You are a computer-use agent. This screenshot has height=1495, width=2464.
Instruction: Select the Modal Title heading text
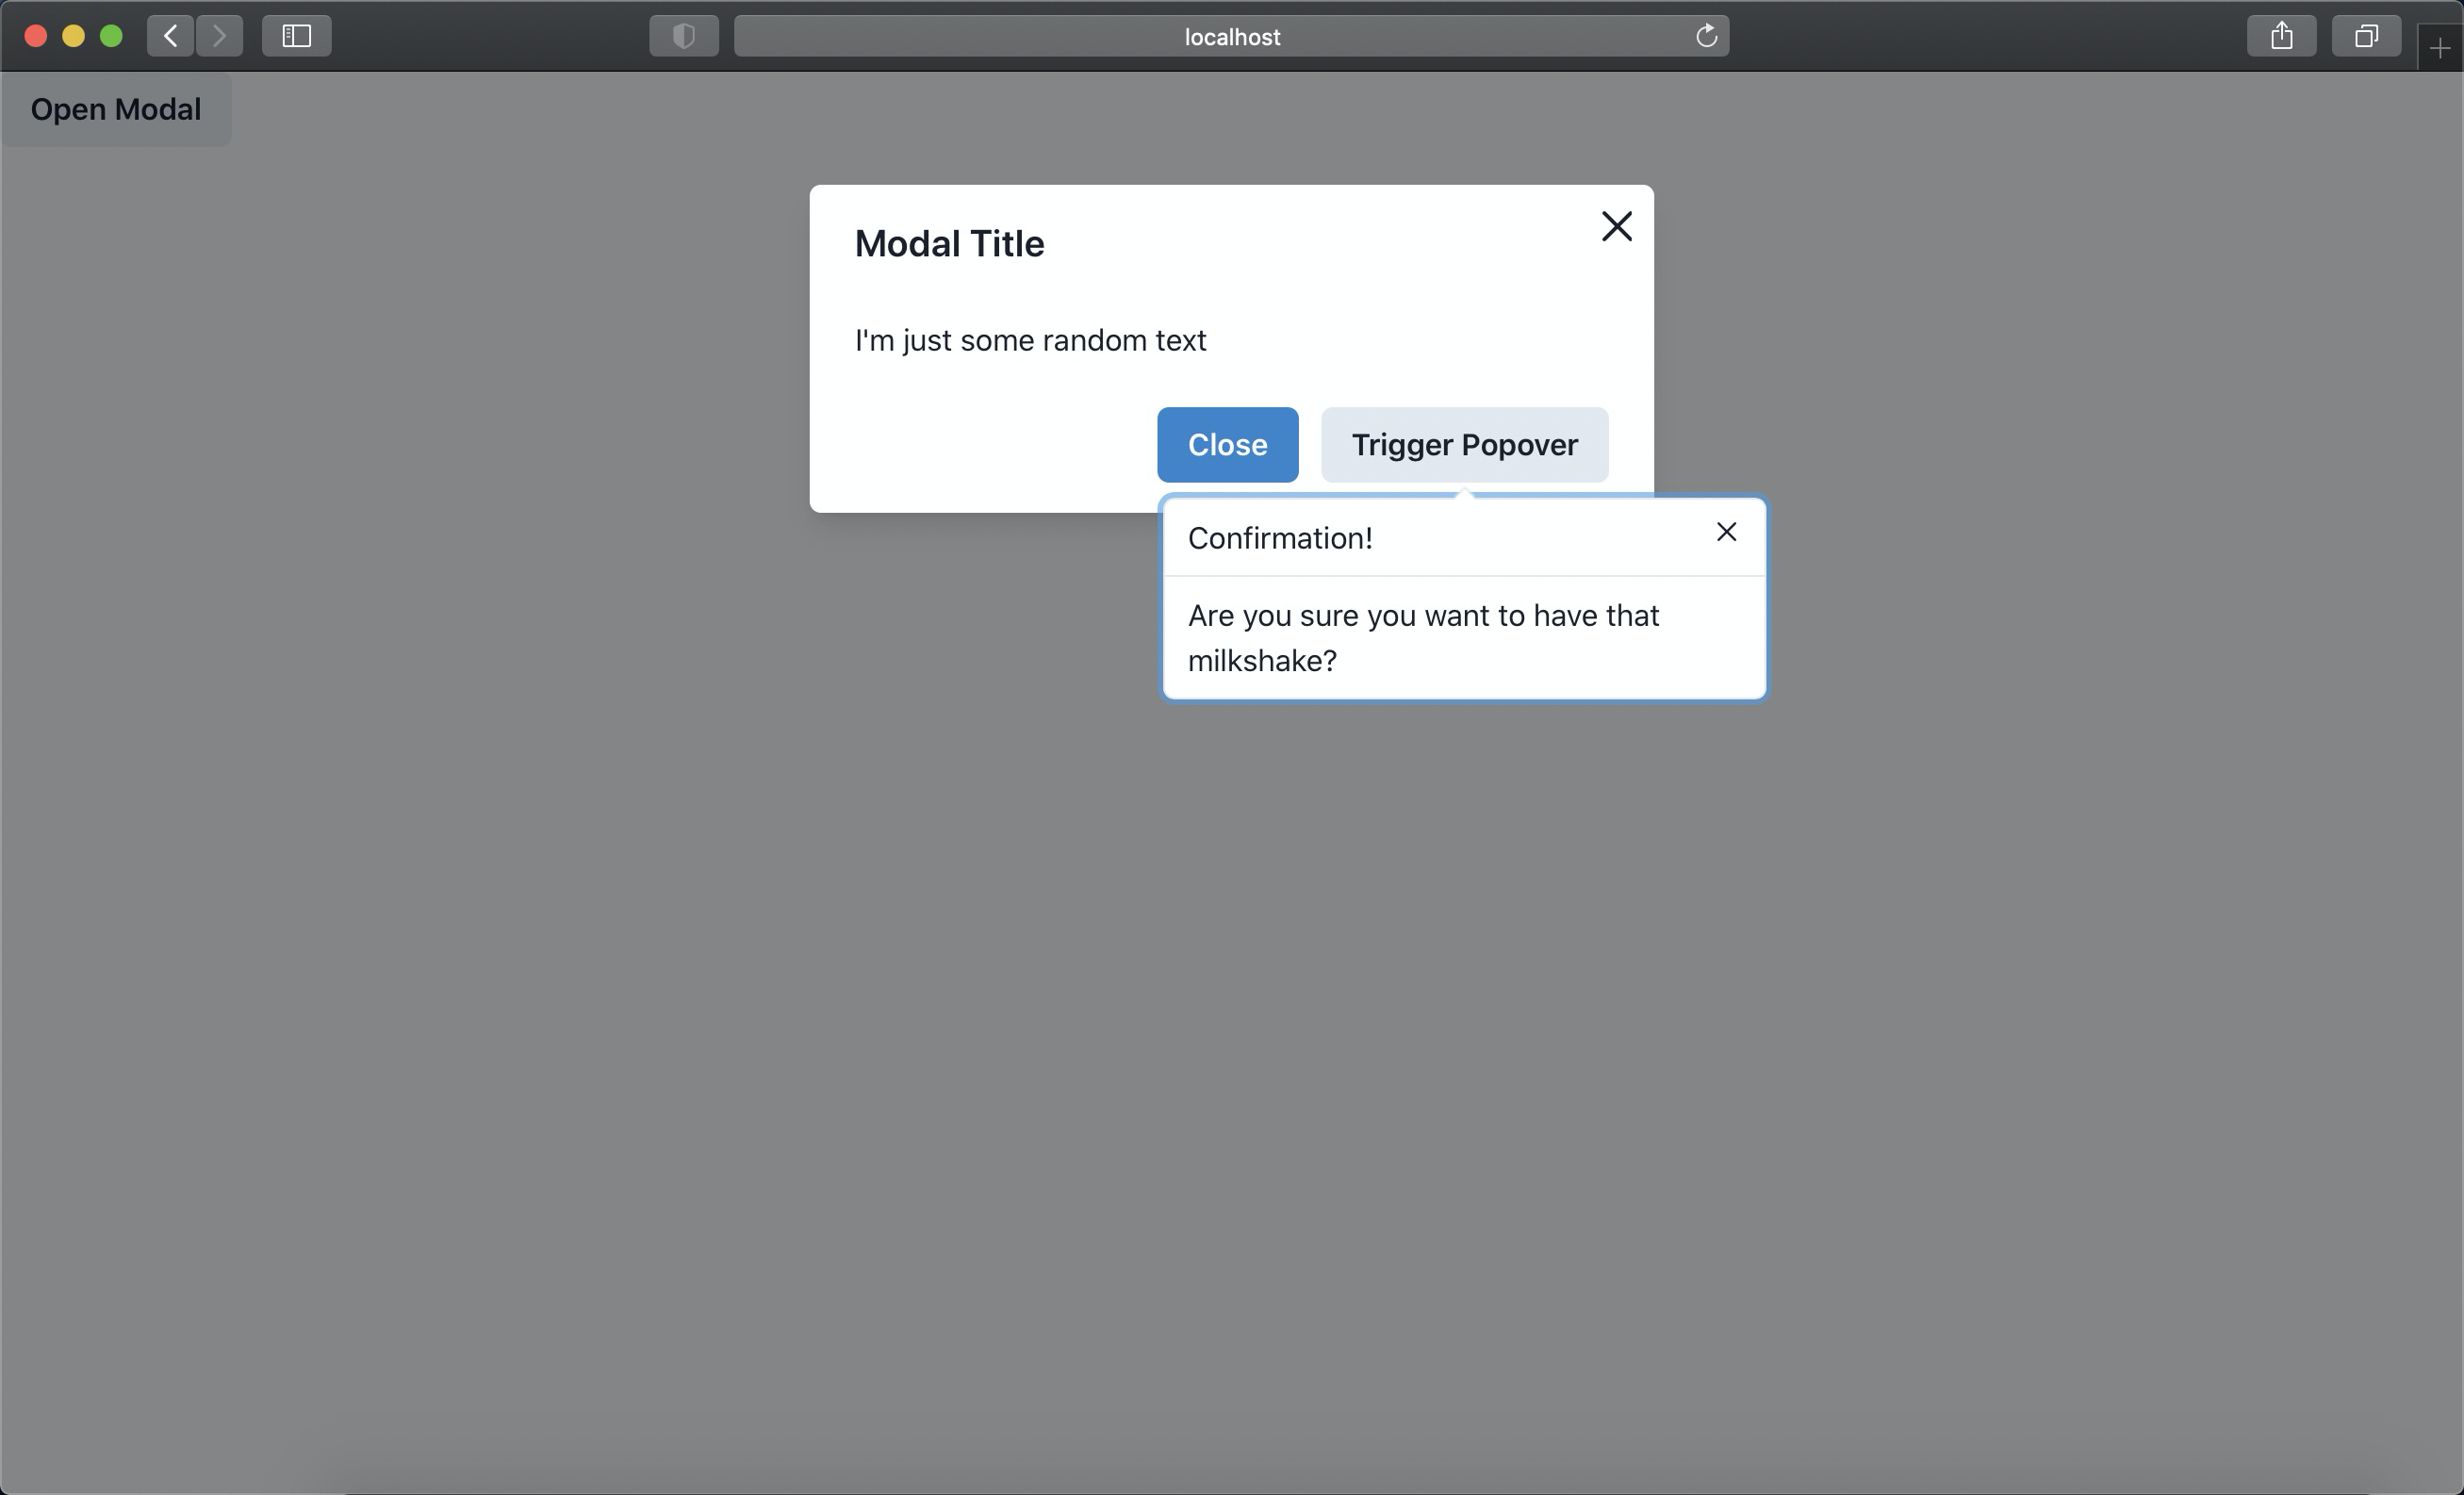tap(948, 243)
